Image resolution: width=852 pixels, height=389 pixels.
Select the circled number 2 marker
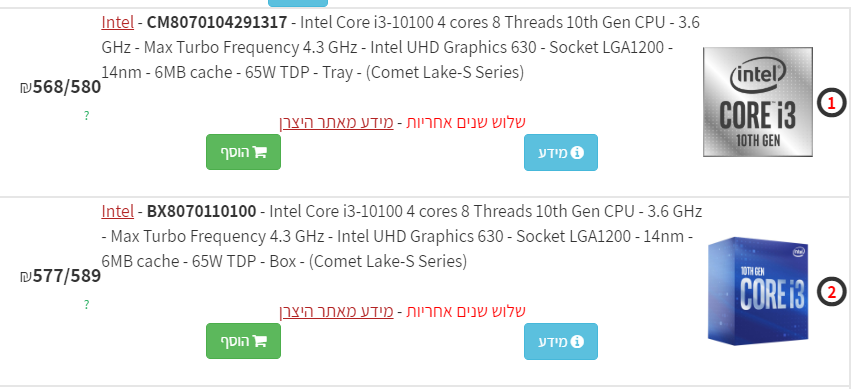coord(831,292)
